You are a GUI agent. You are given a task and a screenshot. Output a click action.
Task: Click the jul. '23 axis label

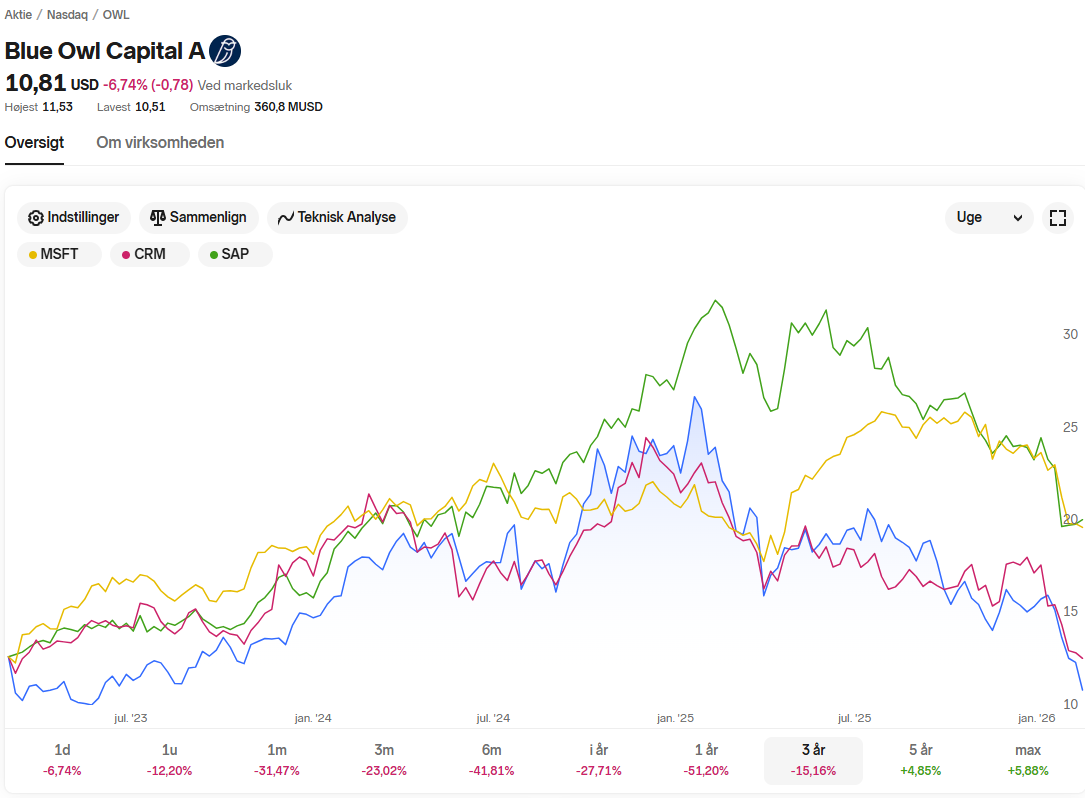click(131, 718)
